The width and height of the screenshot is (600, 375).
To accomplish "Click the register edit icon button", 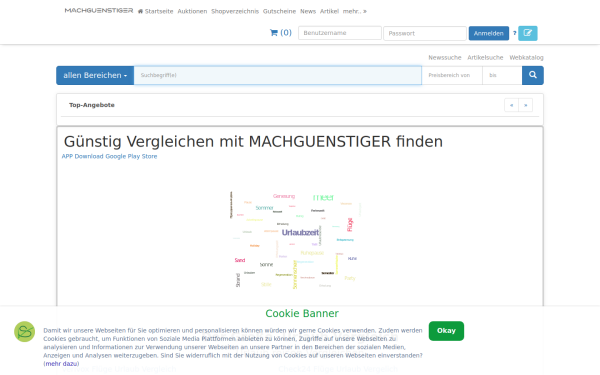I will (x=528, y=33).
